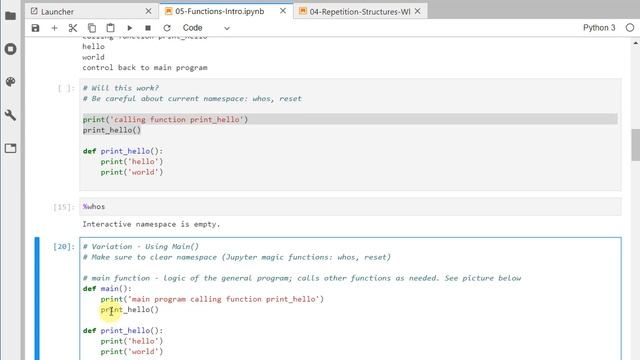
Task: Restart the kernel
Action: click(x=167, y=28)
